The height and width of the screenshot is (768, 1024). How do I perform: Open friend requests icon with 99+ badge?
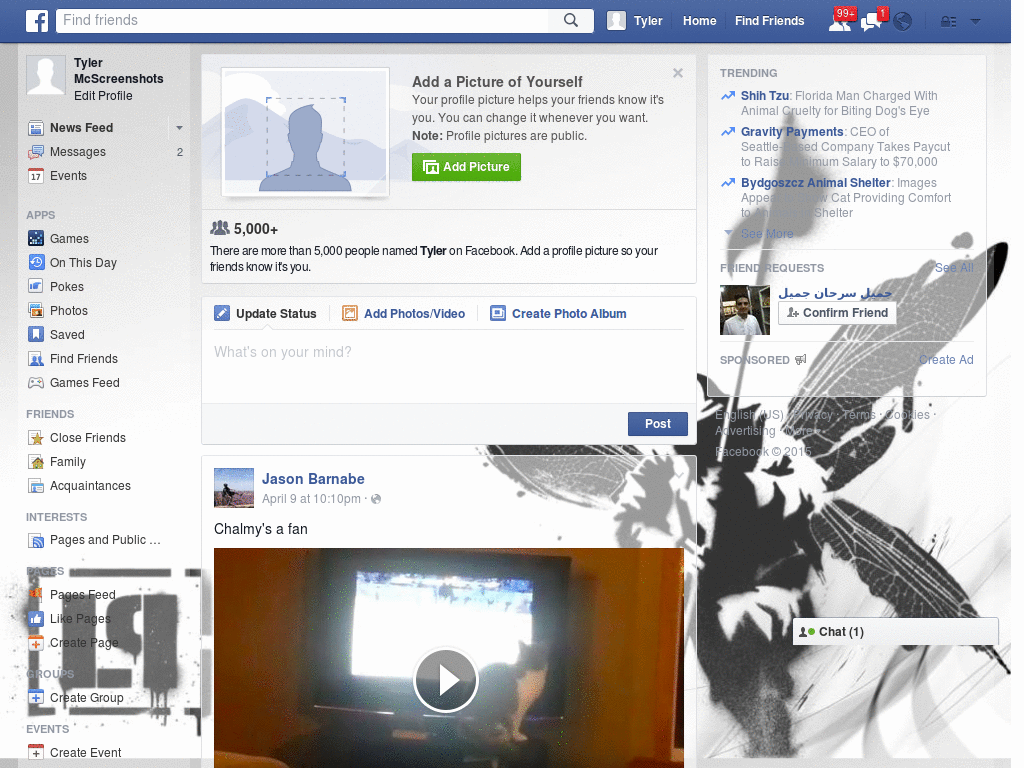(840, 22)
